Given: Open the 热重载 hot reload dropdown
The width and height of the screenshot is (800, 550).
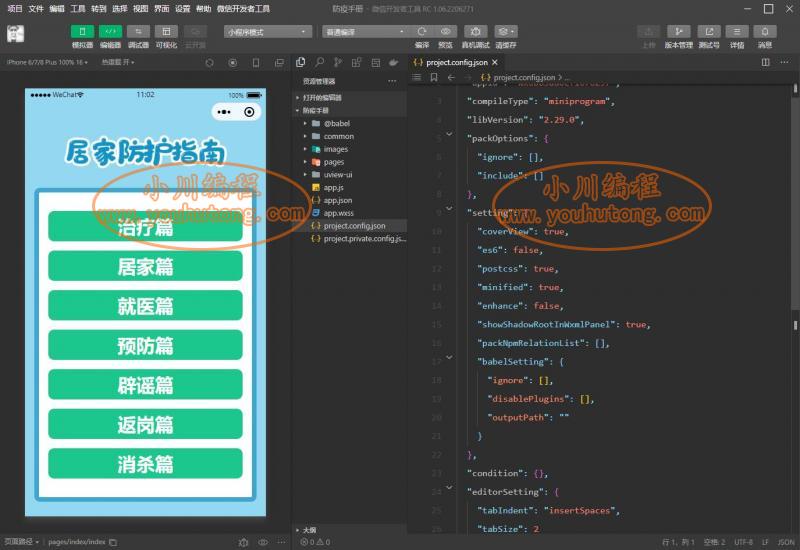Looking at the screenshot, I should (x=117, y=62).
